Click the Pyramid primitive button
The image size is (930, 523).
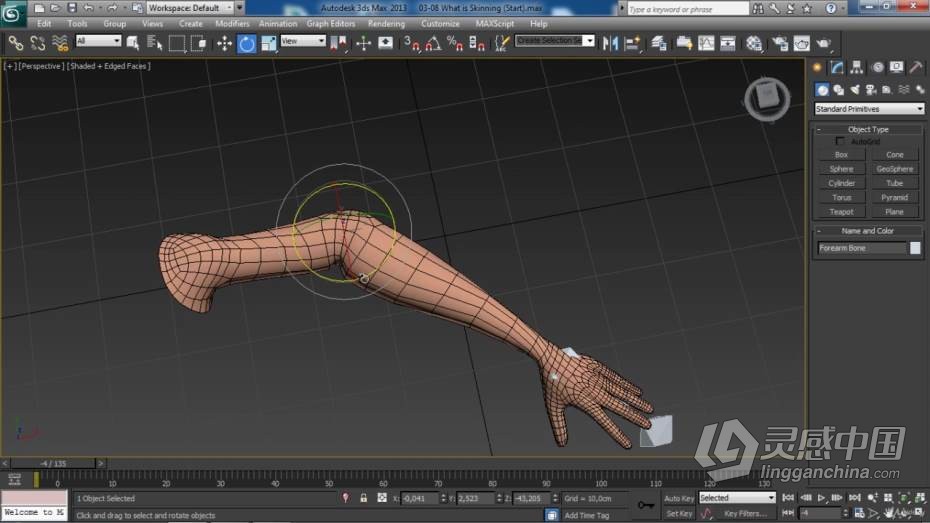point(894,197)
